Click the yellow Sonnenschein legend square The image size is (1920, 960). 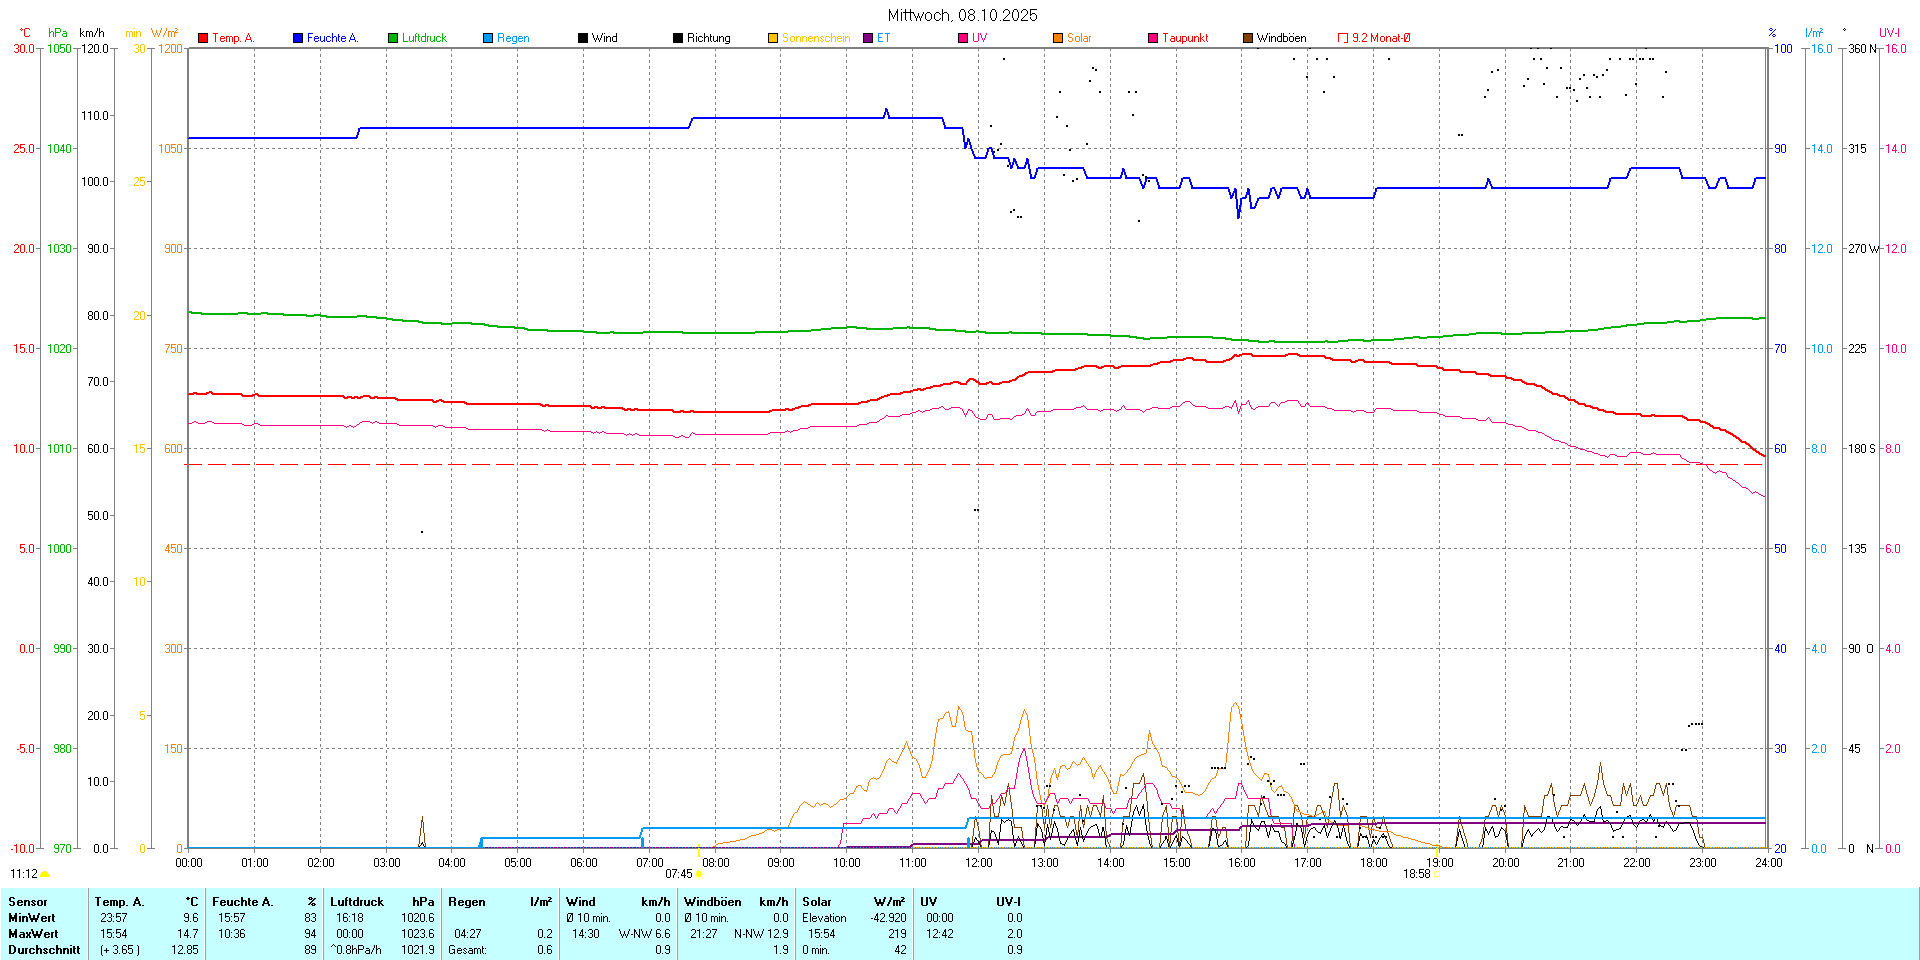(773, 38)
